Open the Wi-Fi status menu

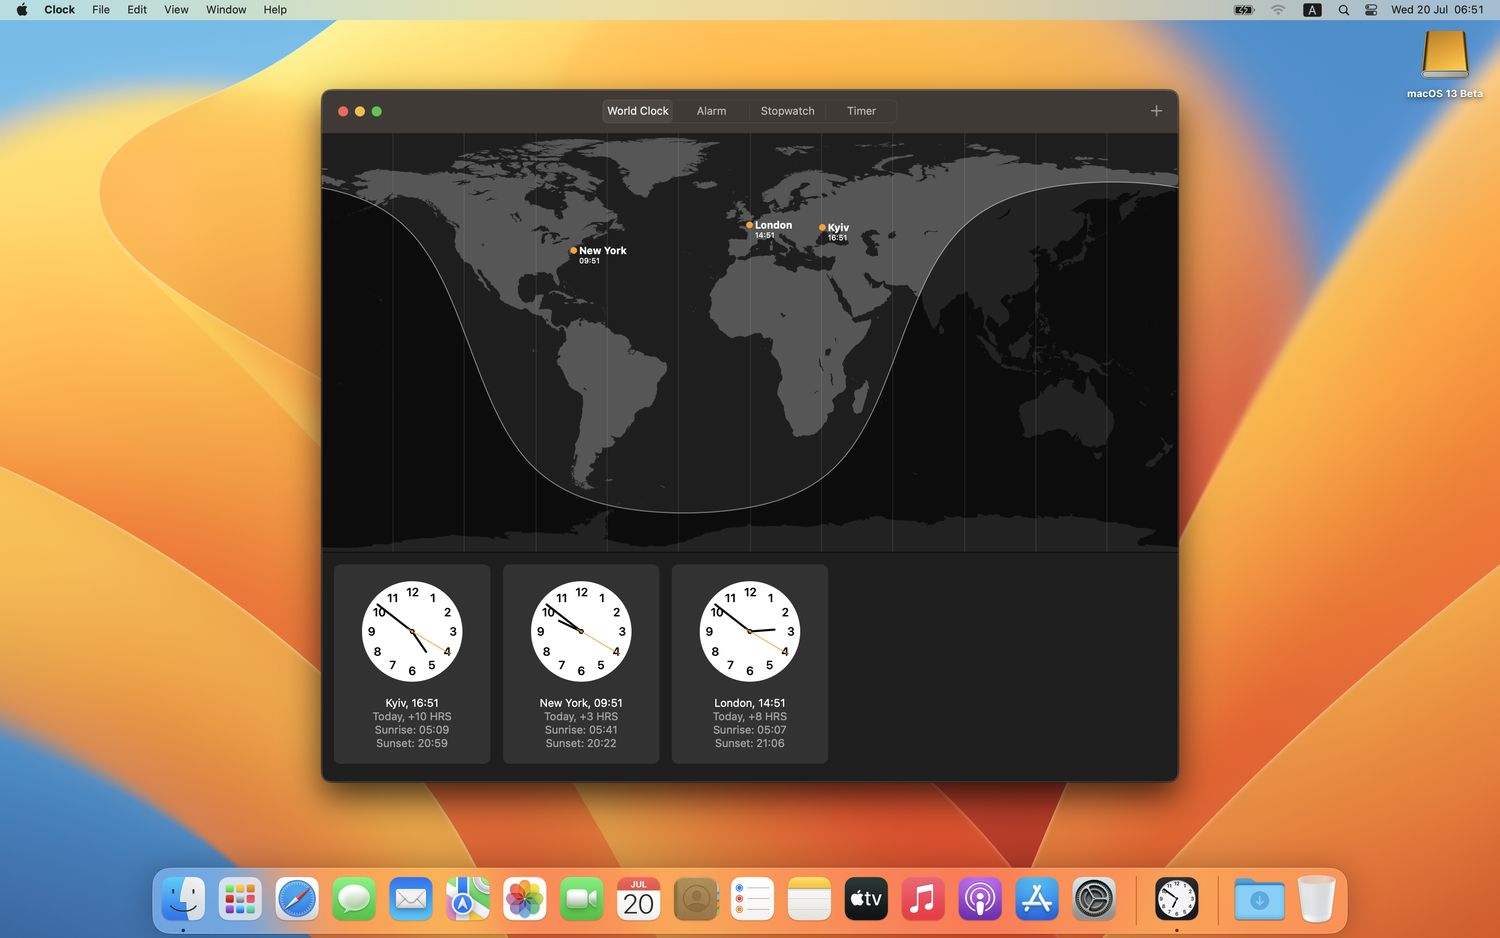[x=1278, y=10]
